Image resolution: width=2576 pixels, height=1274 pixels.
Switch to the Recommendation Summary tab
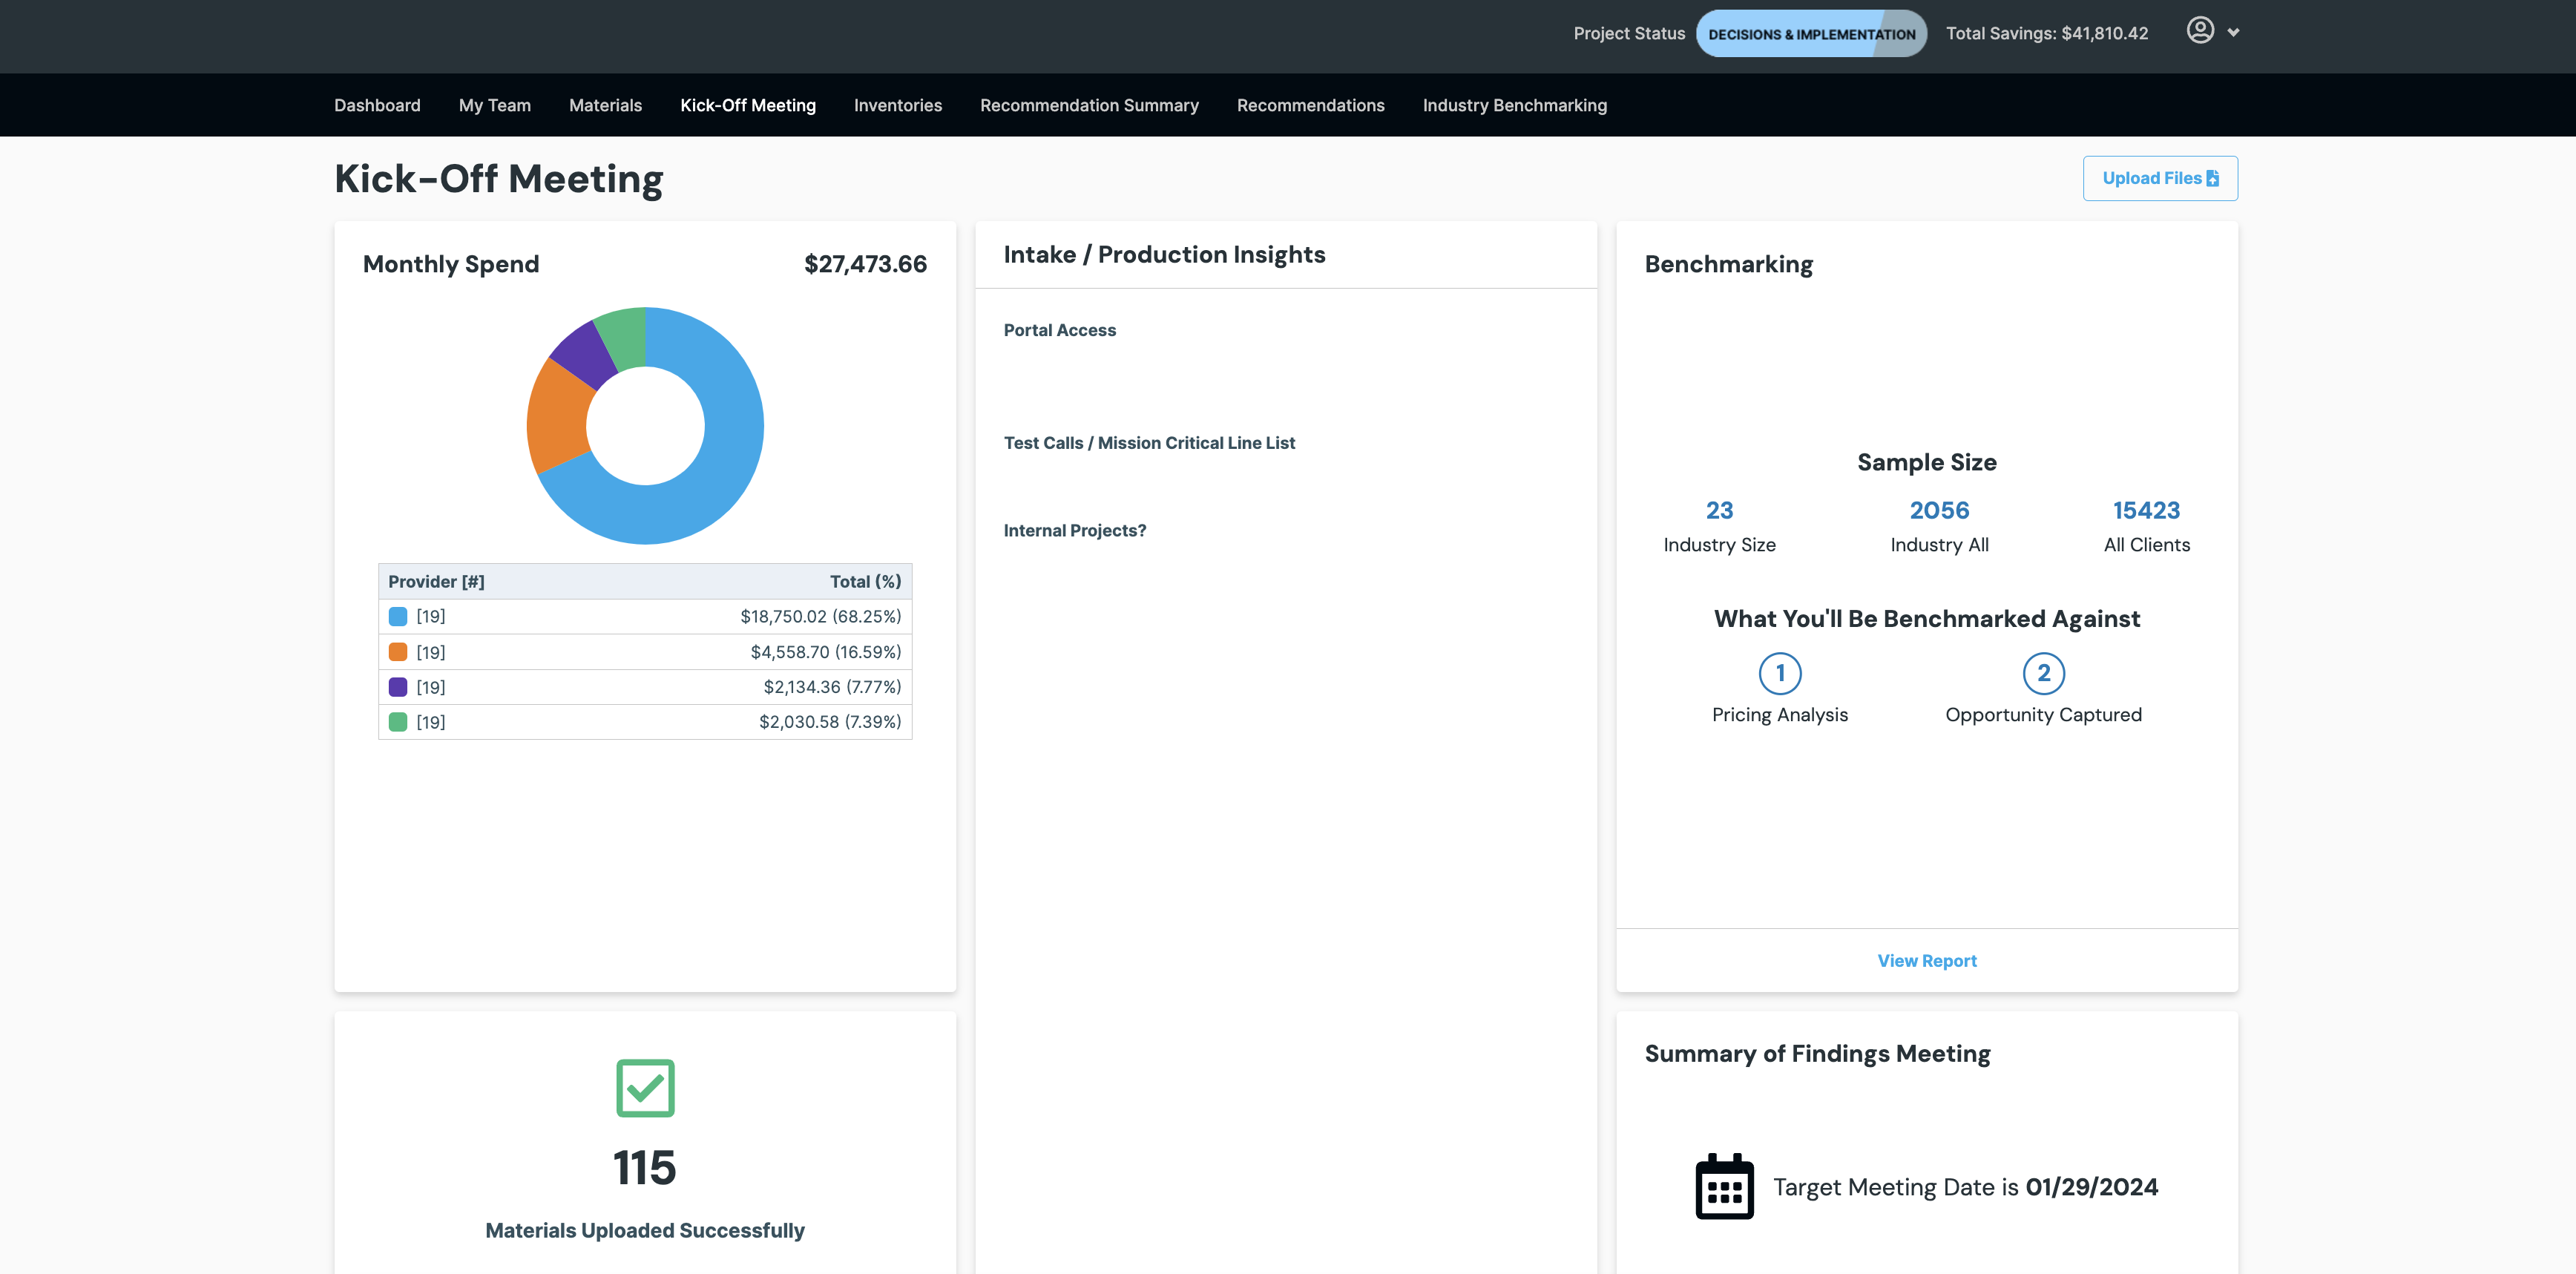[1089, 105]
